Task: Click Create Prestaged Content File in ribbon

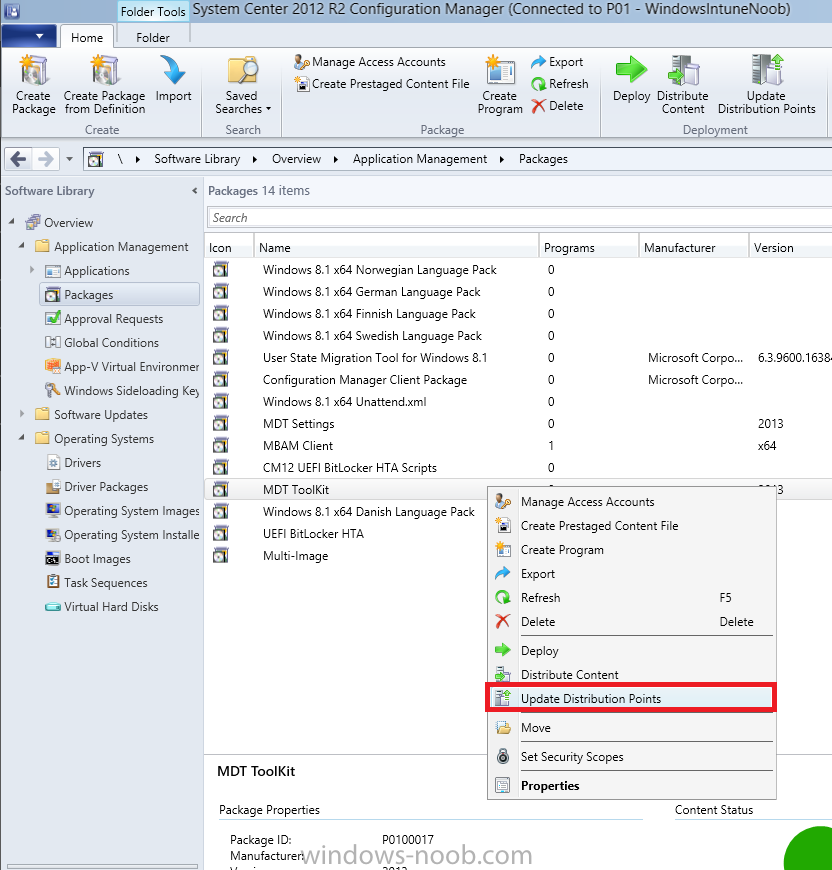Action: click(382, 84)
